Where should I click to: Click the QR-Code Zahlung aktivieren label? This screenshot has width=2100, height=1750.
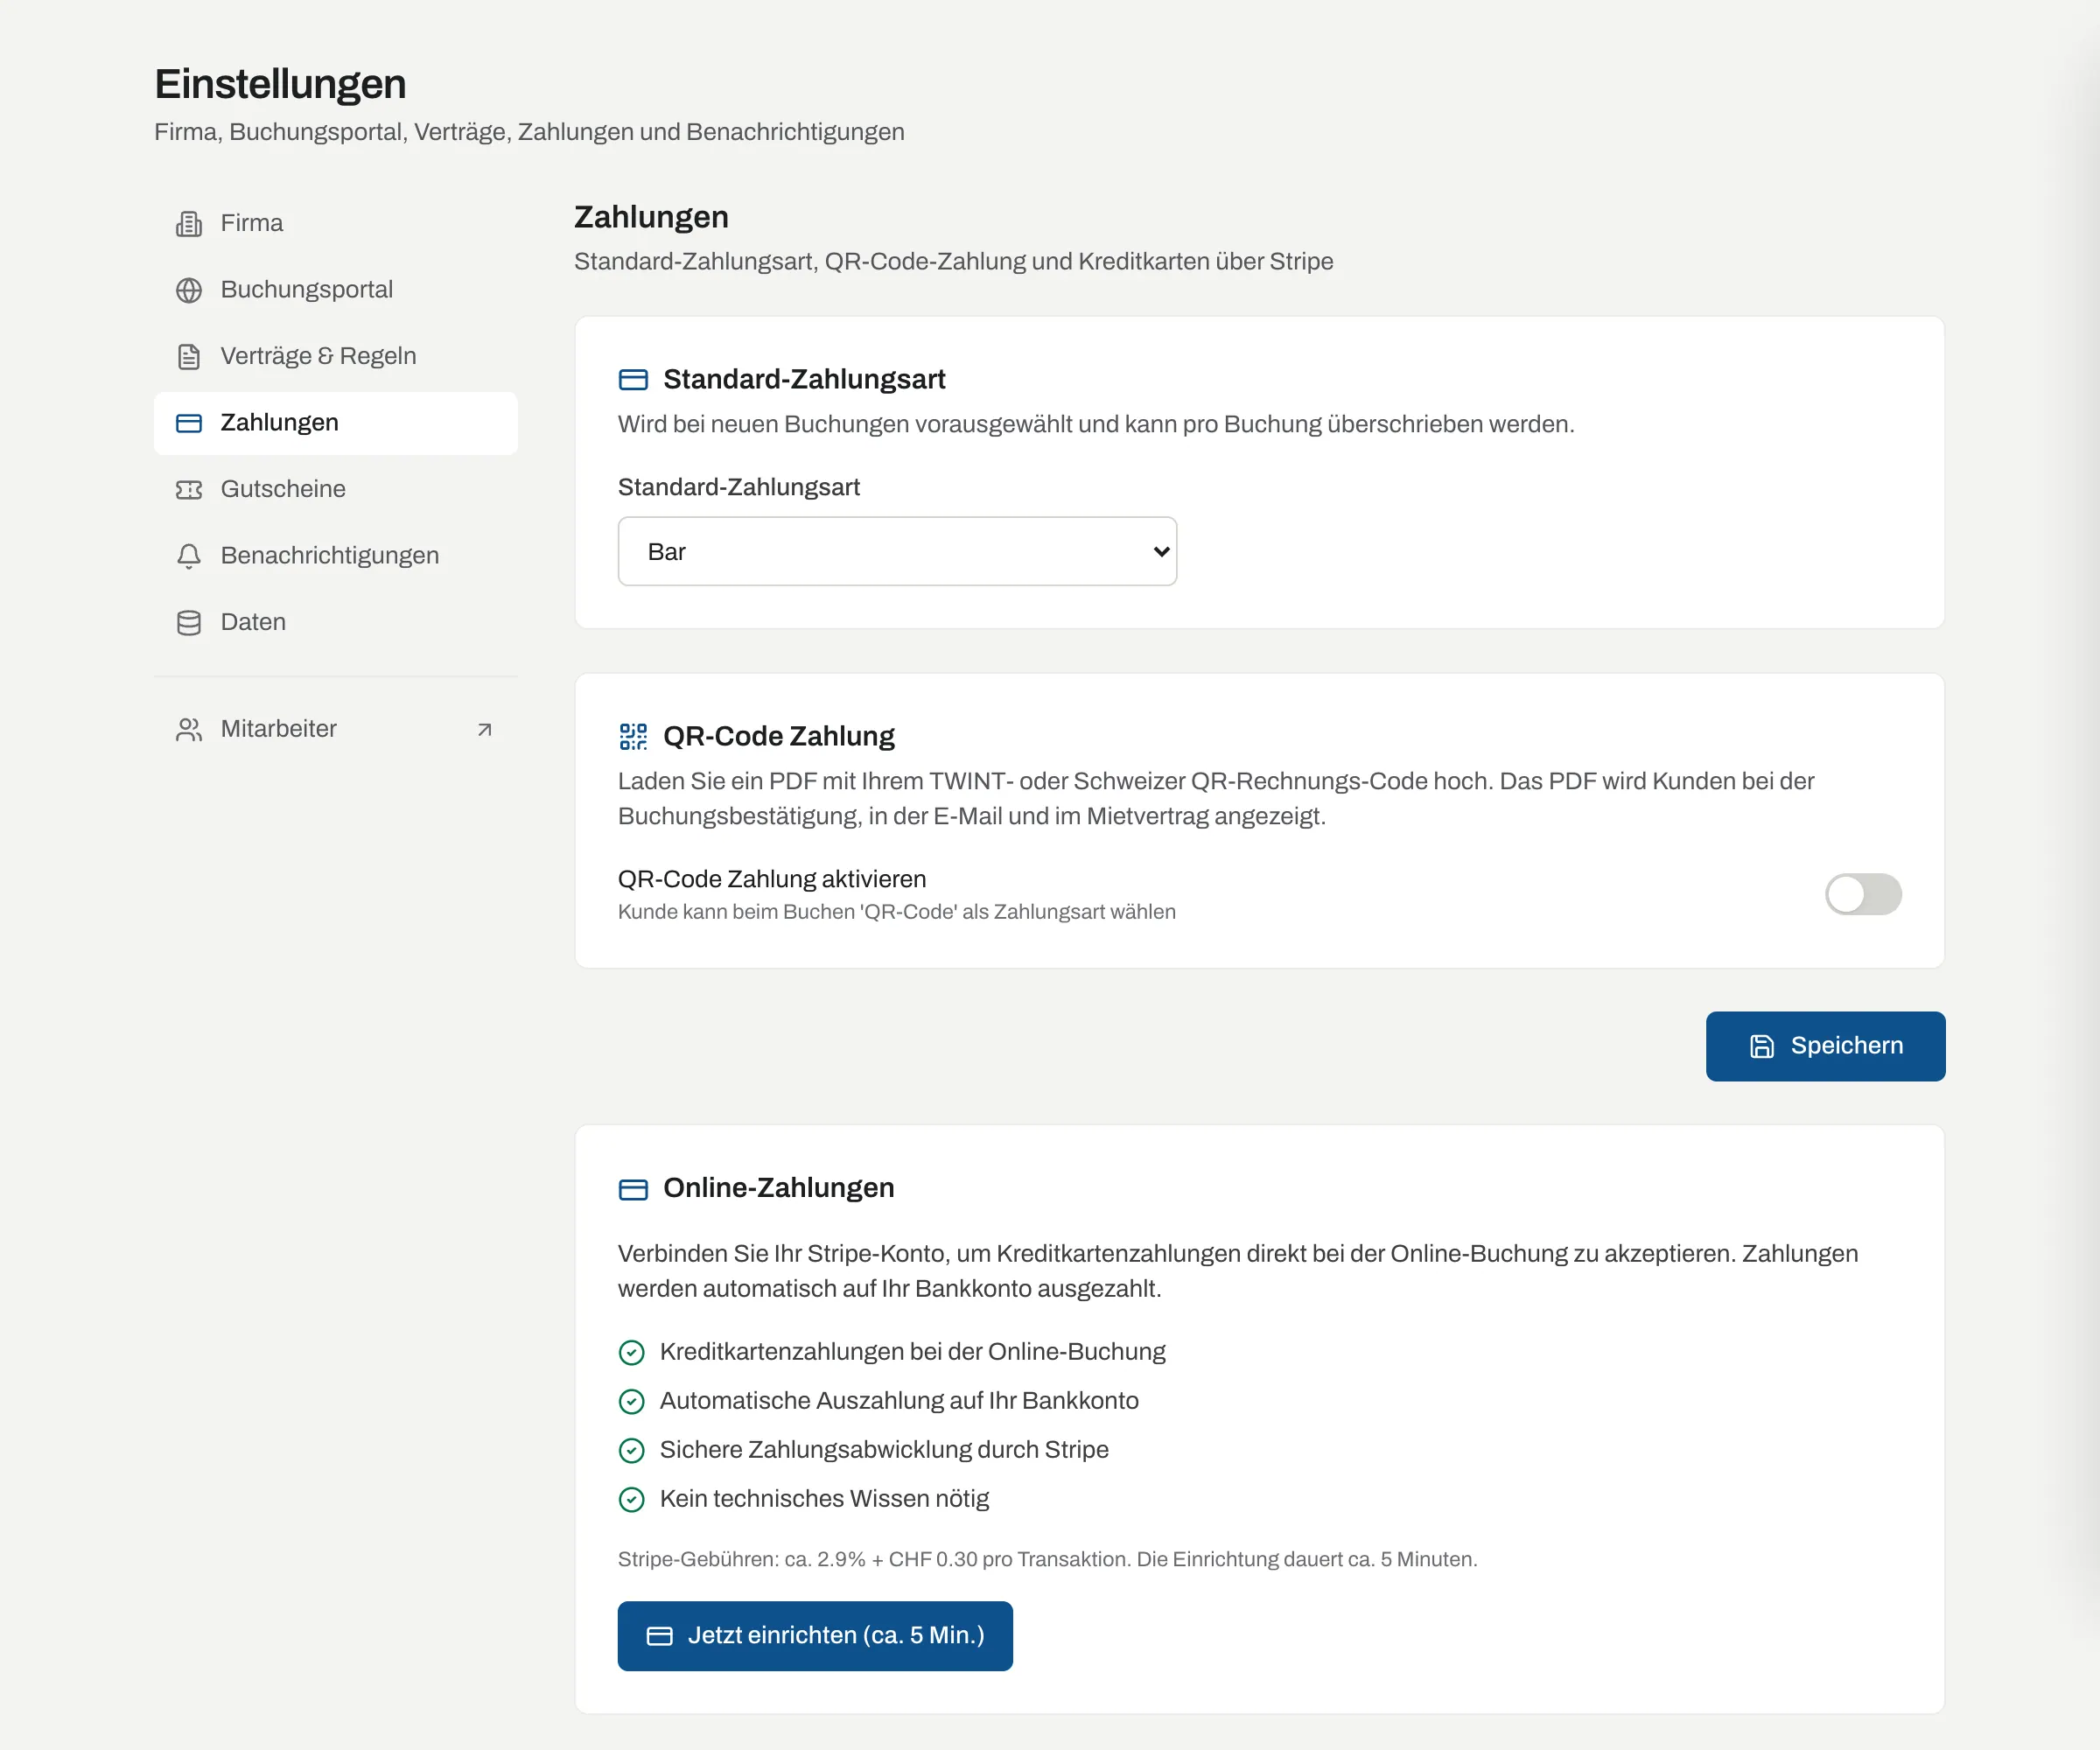click(x=772, y=879)
